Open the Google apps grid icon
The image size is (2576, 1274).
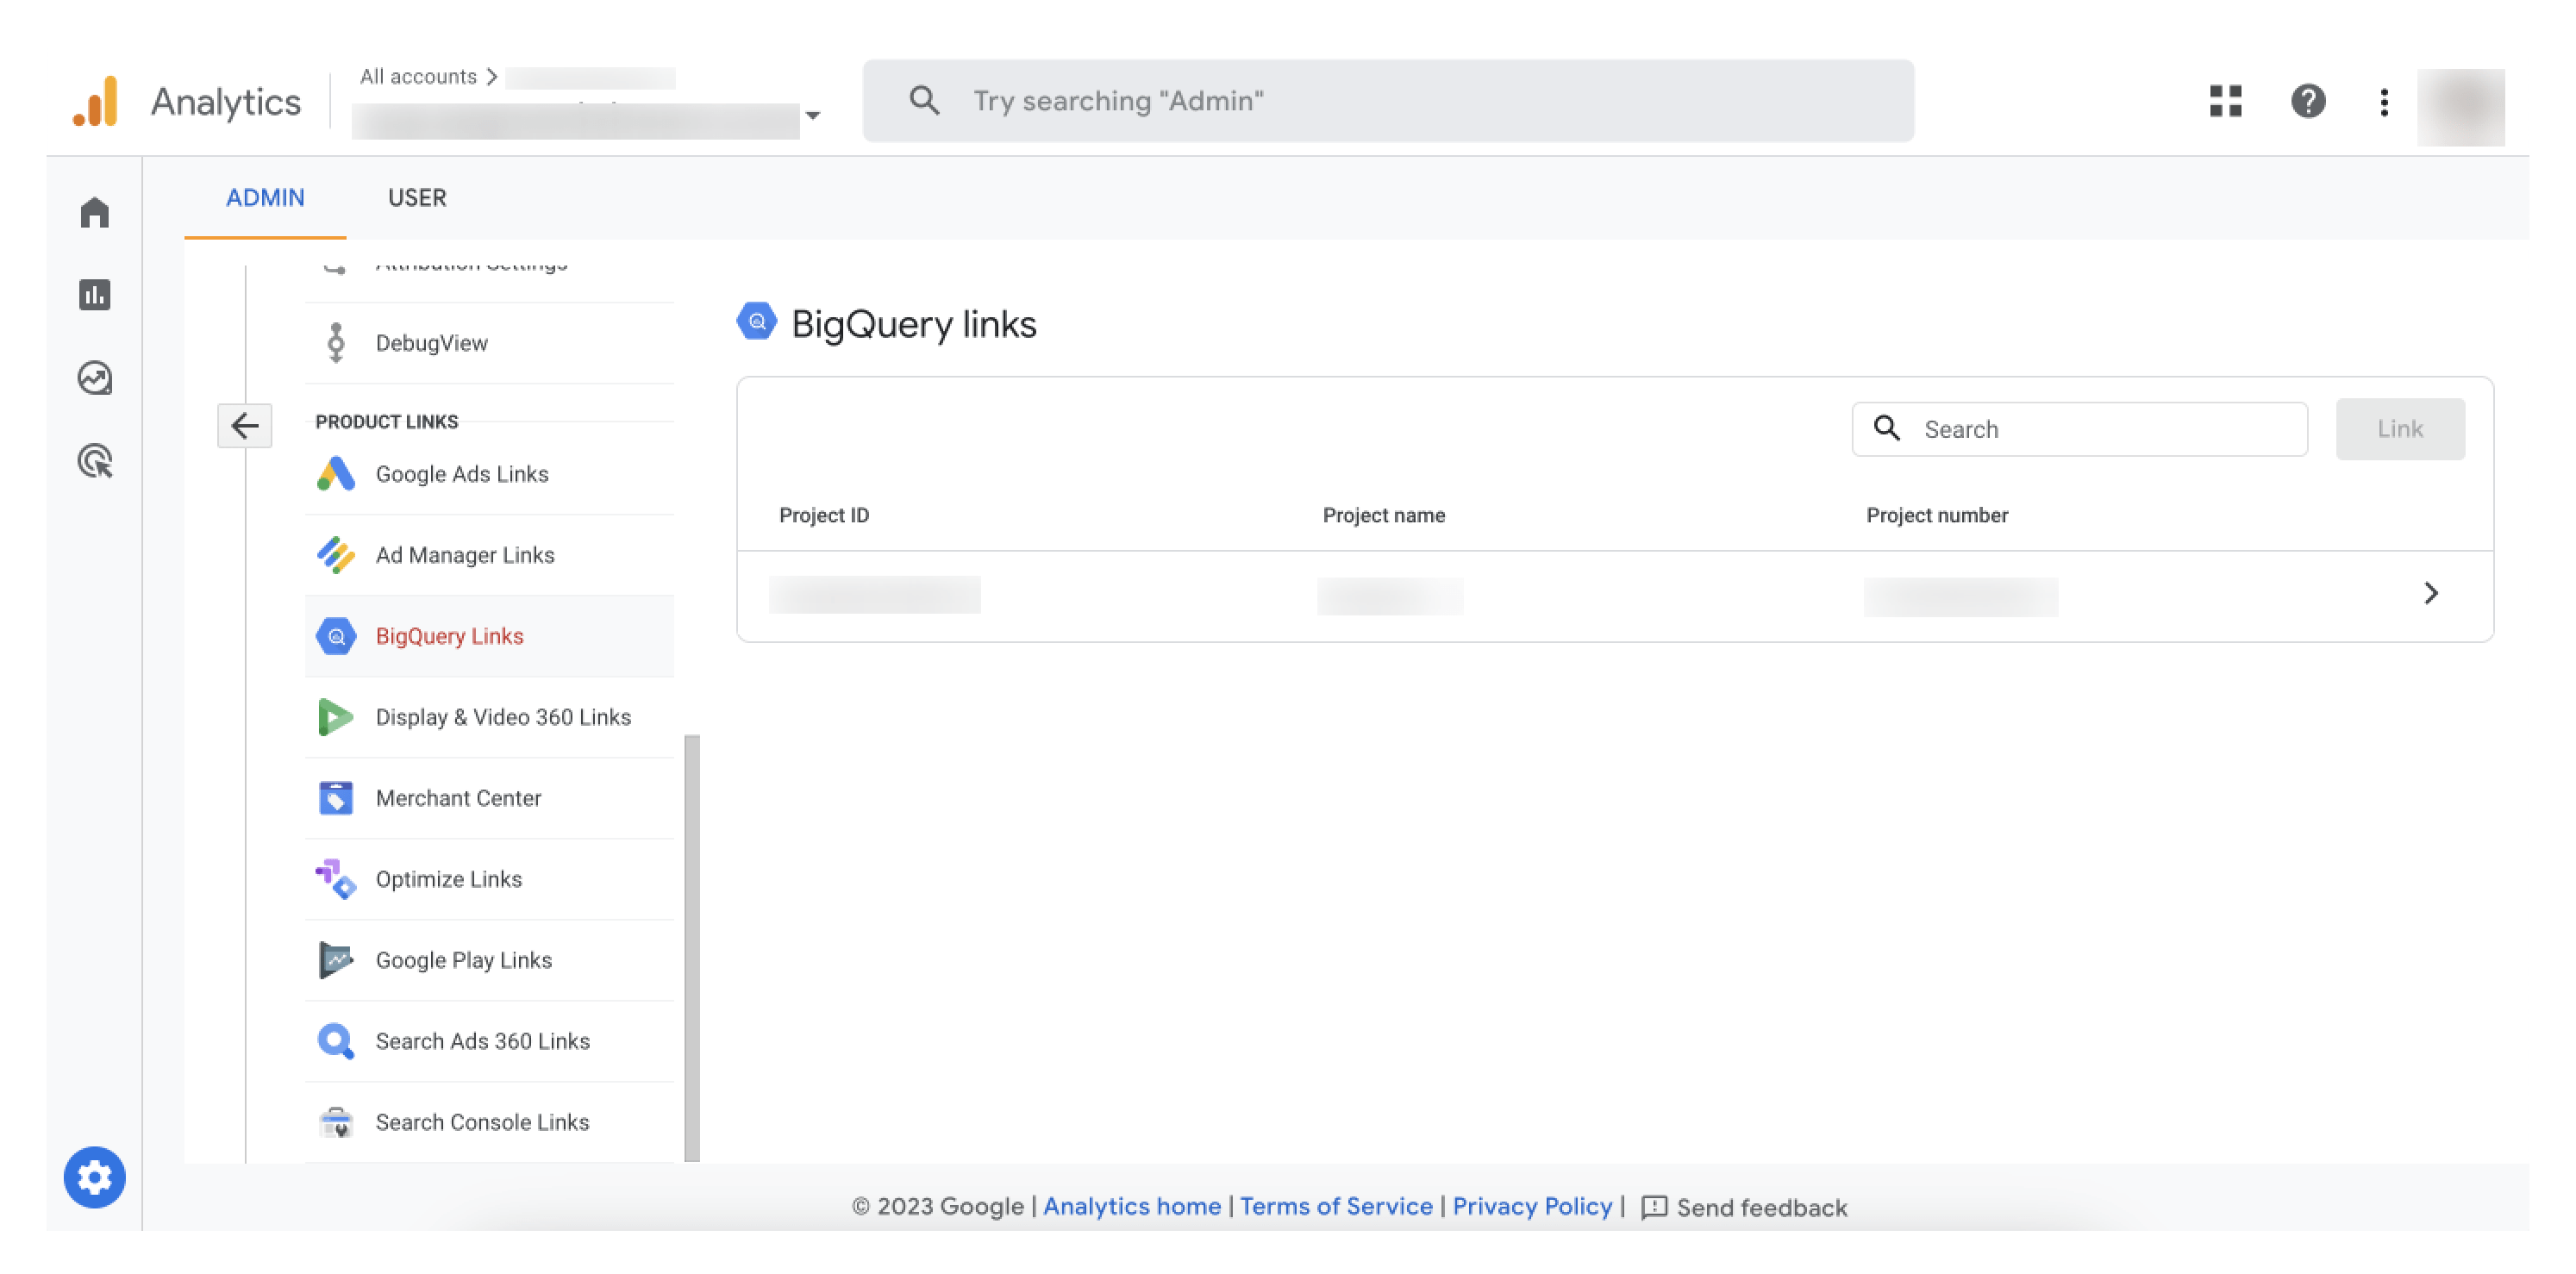(x=2225, y=101)
